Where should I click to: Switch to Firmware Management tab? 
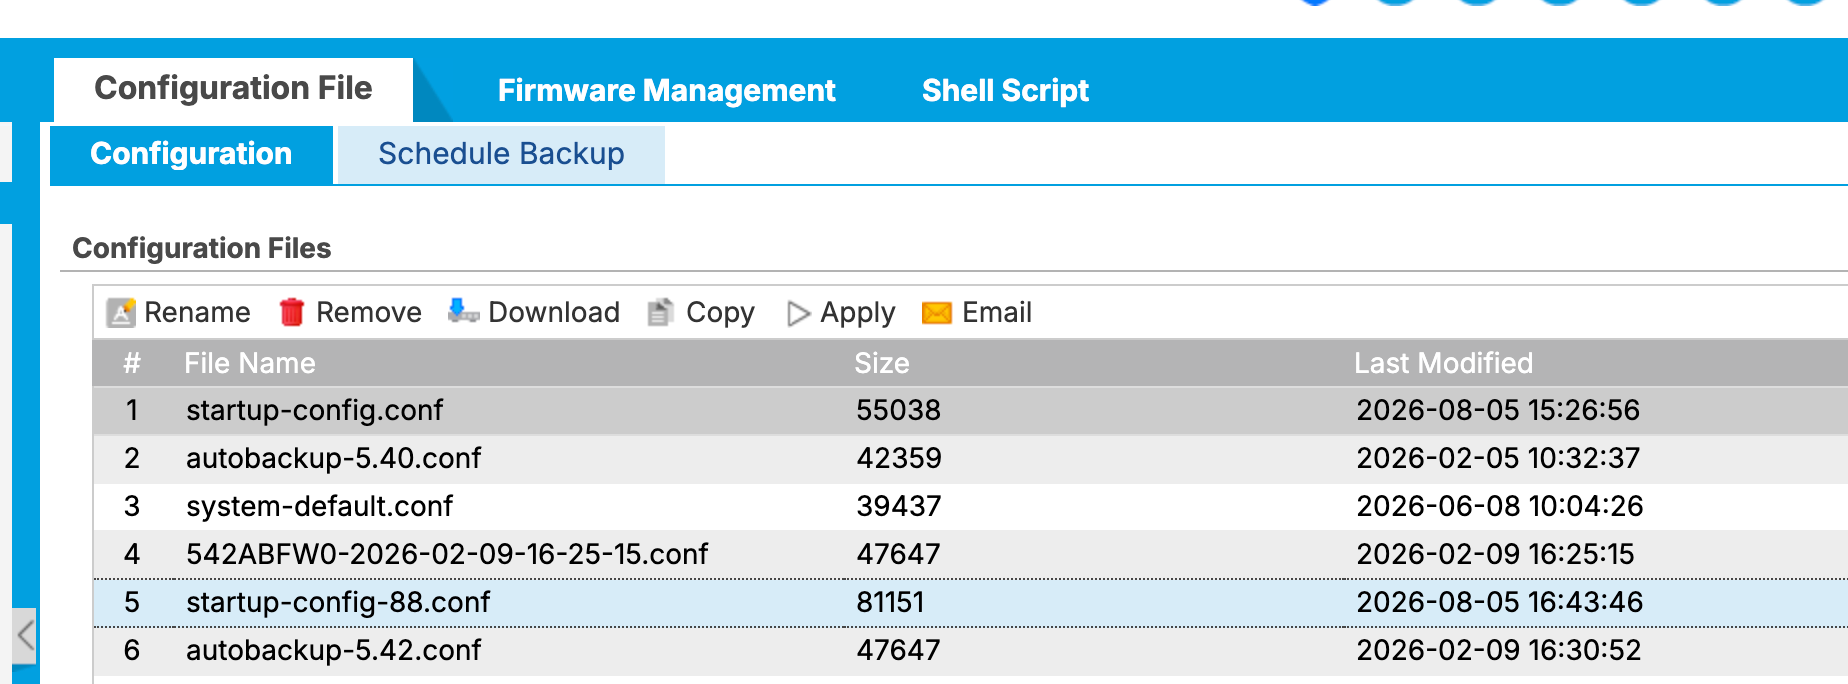666,90
